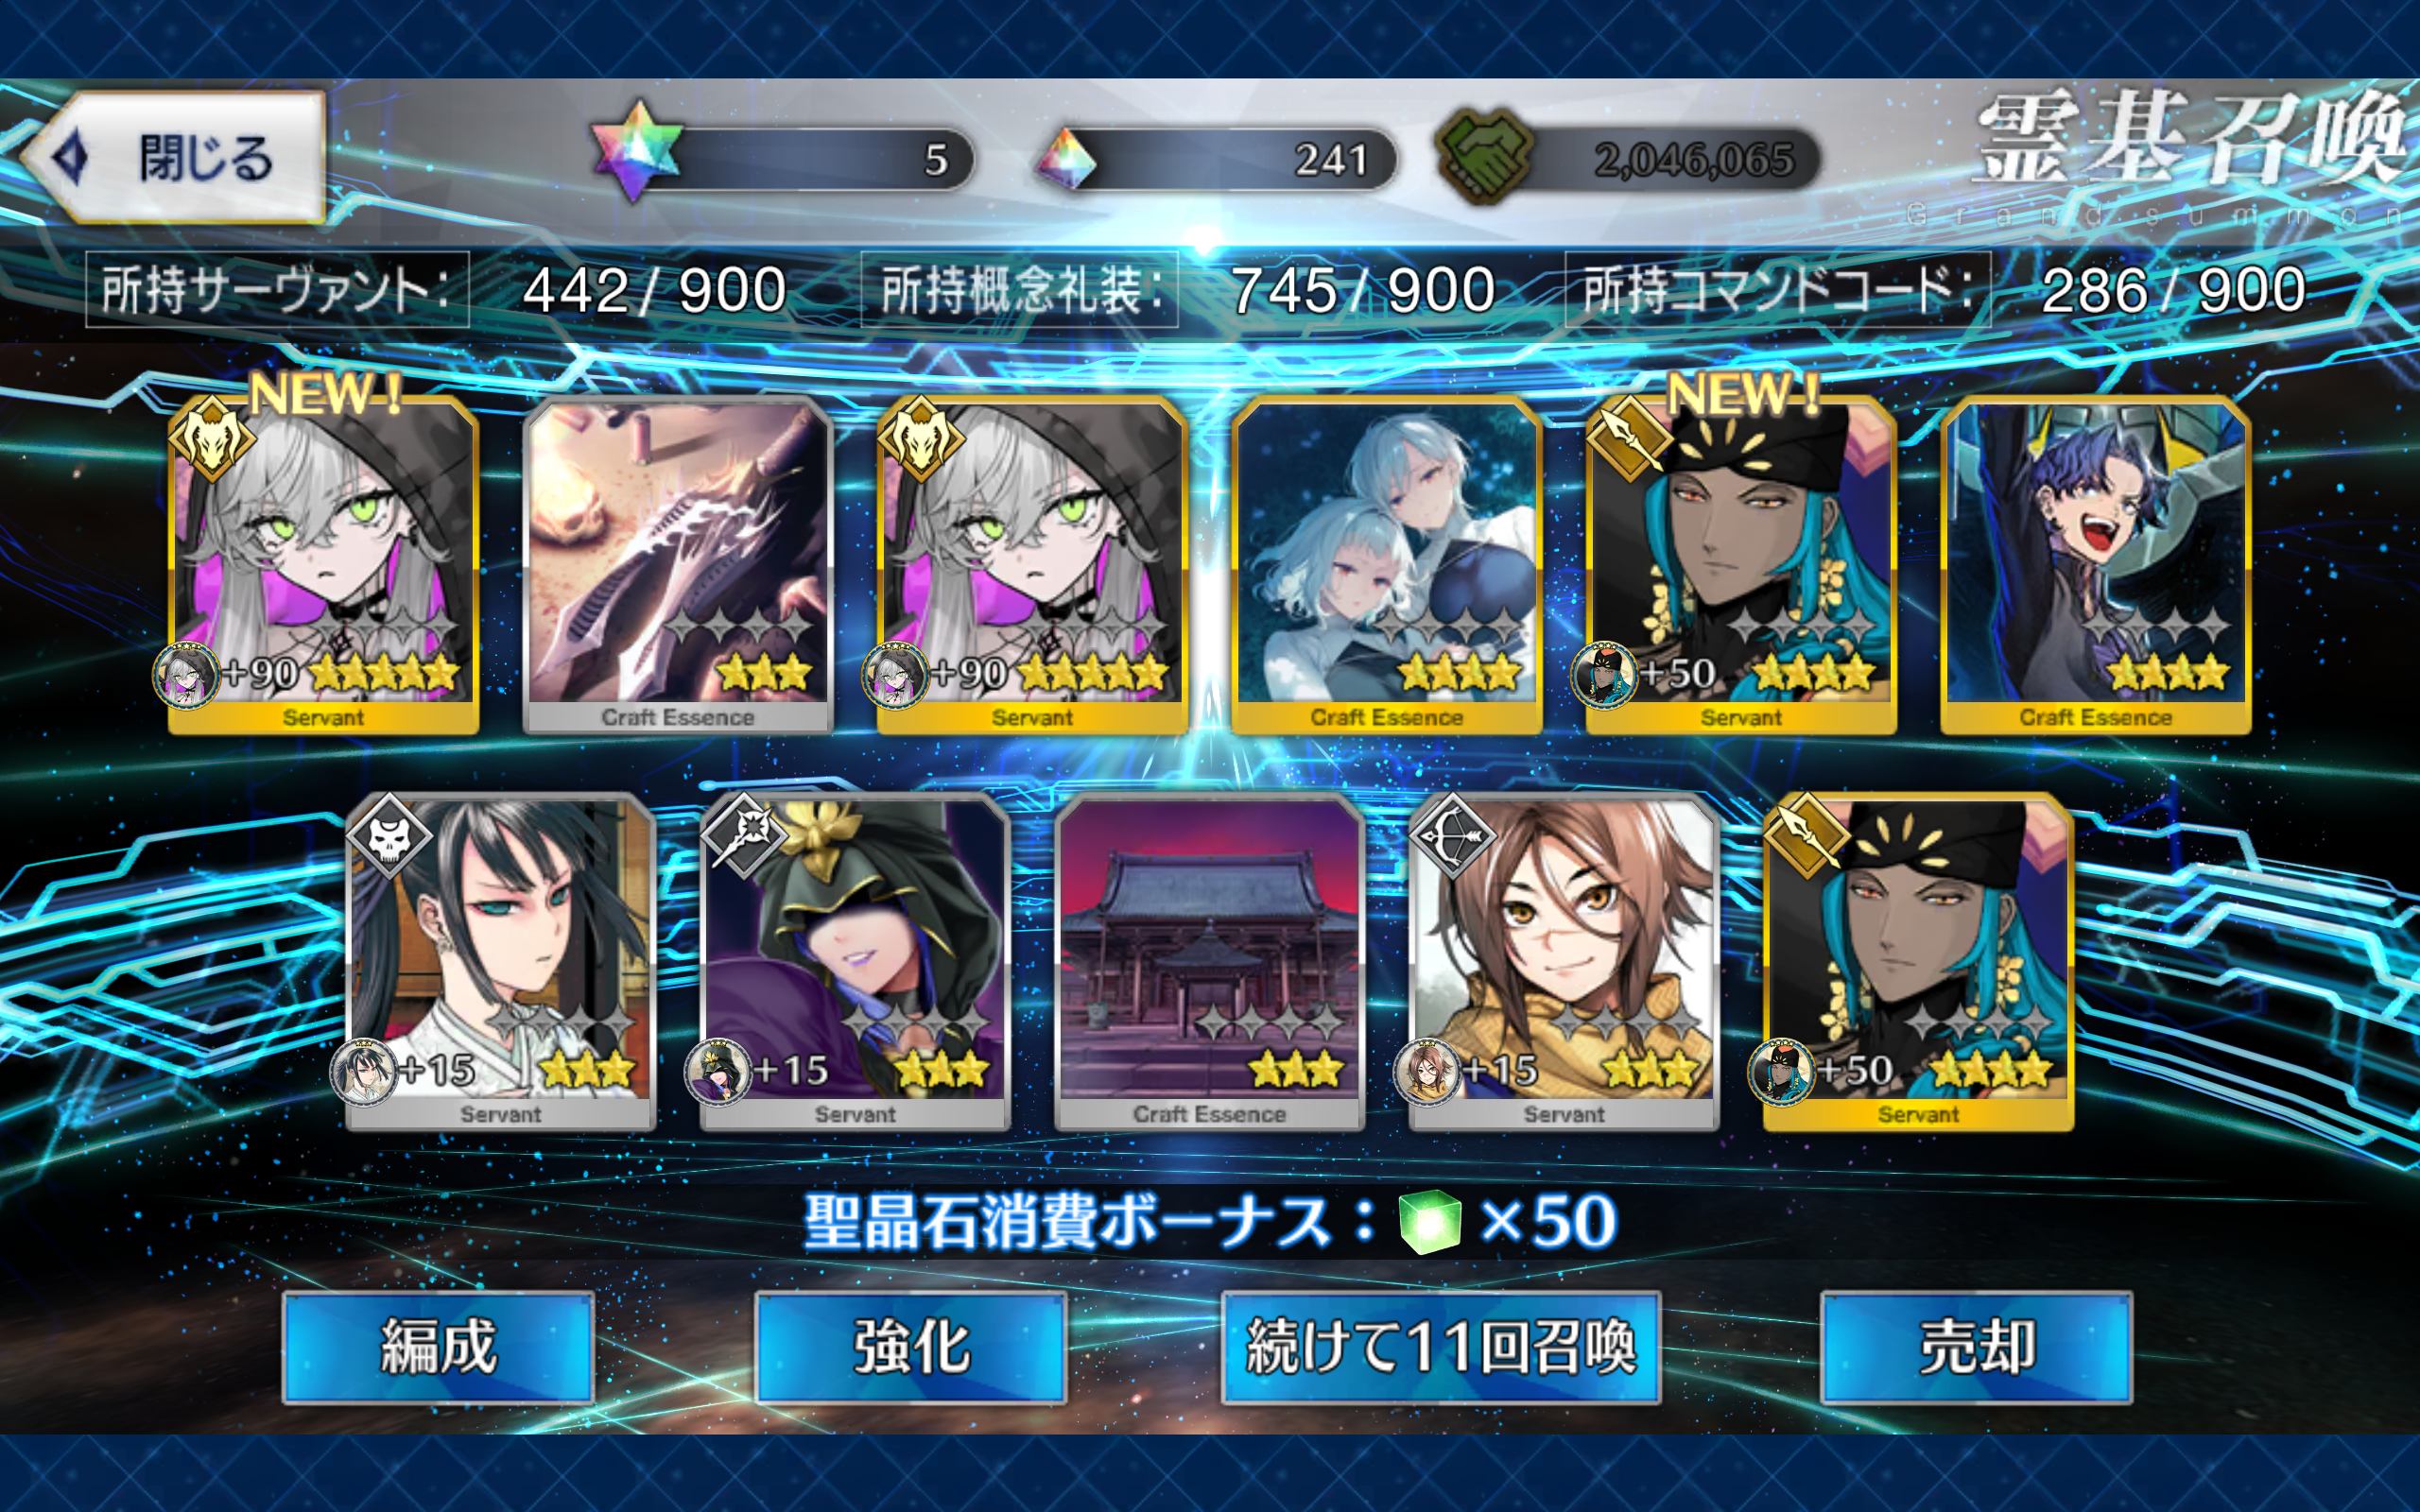Open the 強化 enhancement menu

tap(911, 1347)
